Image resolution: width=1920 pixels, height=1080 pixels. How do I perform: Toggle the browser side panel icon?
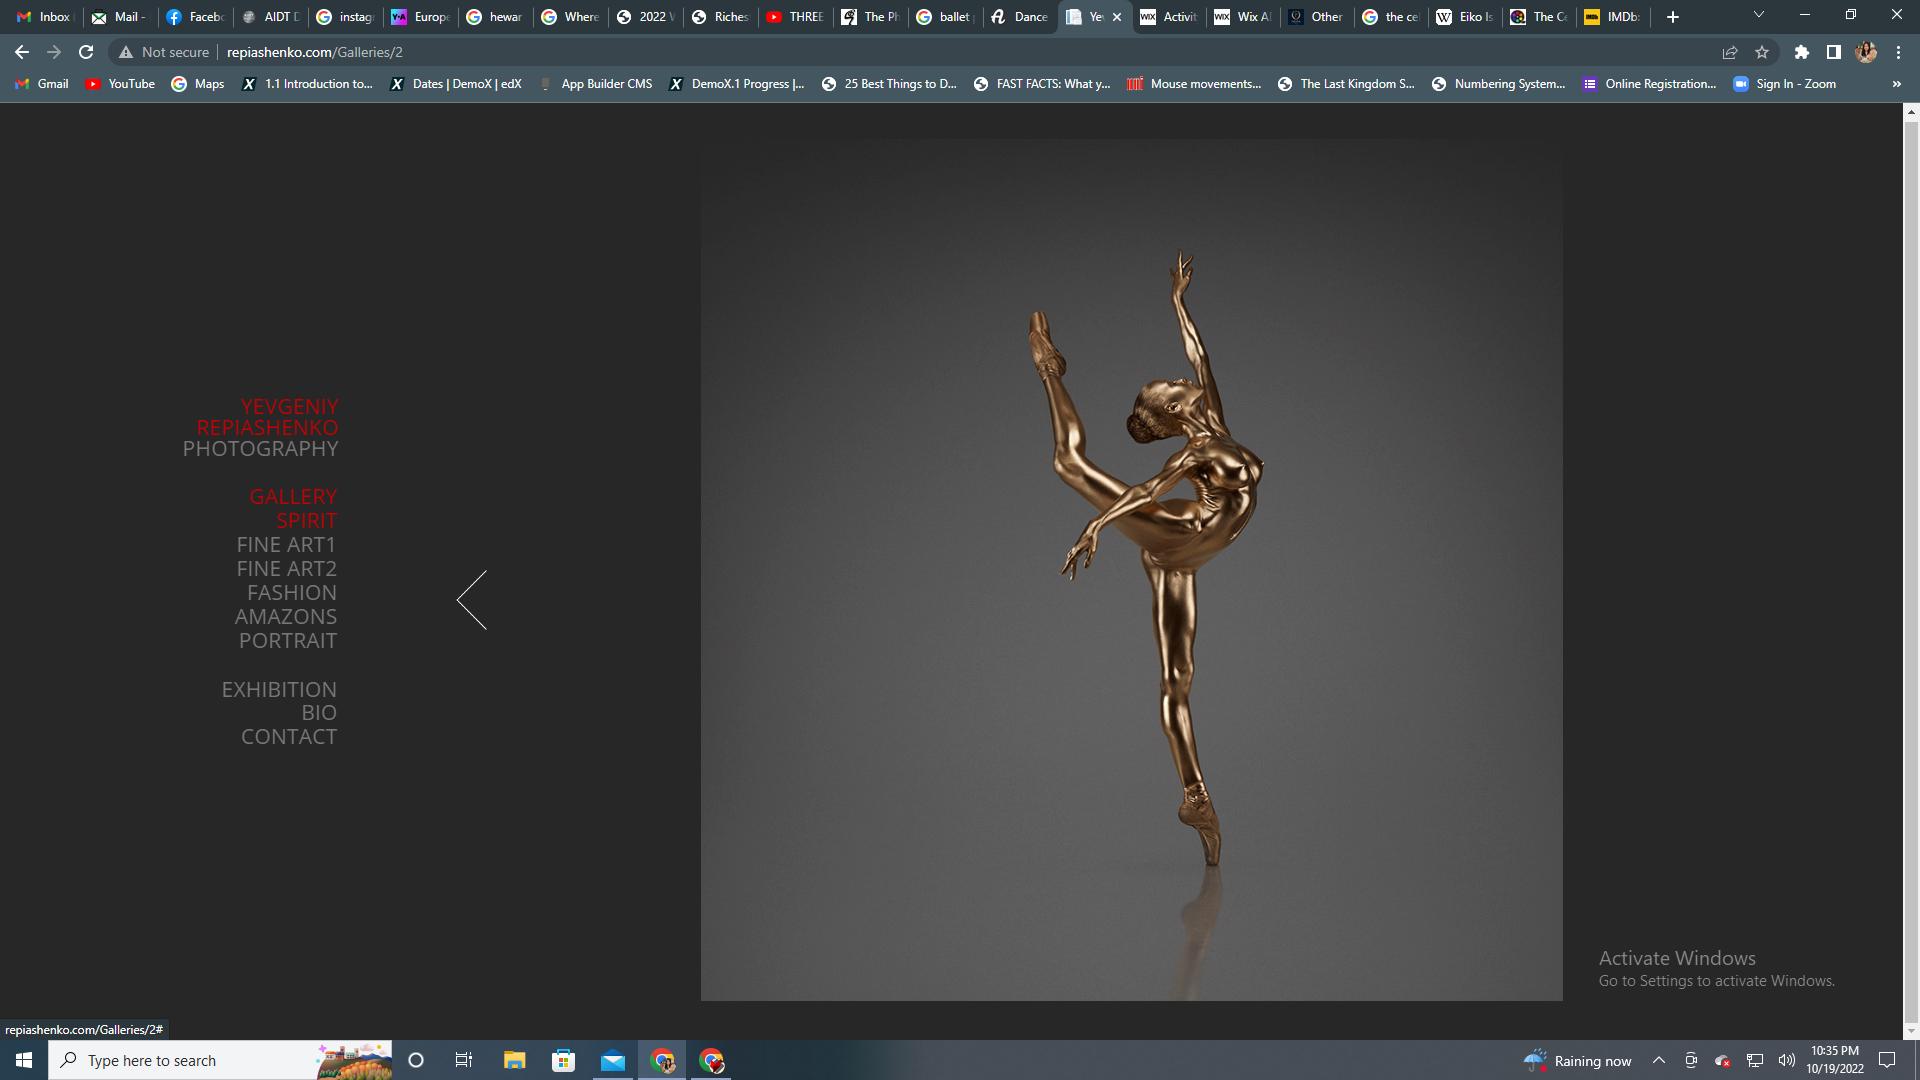(1833, 52)
